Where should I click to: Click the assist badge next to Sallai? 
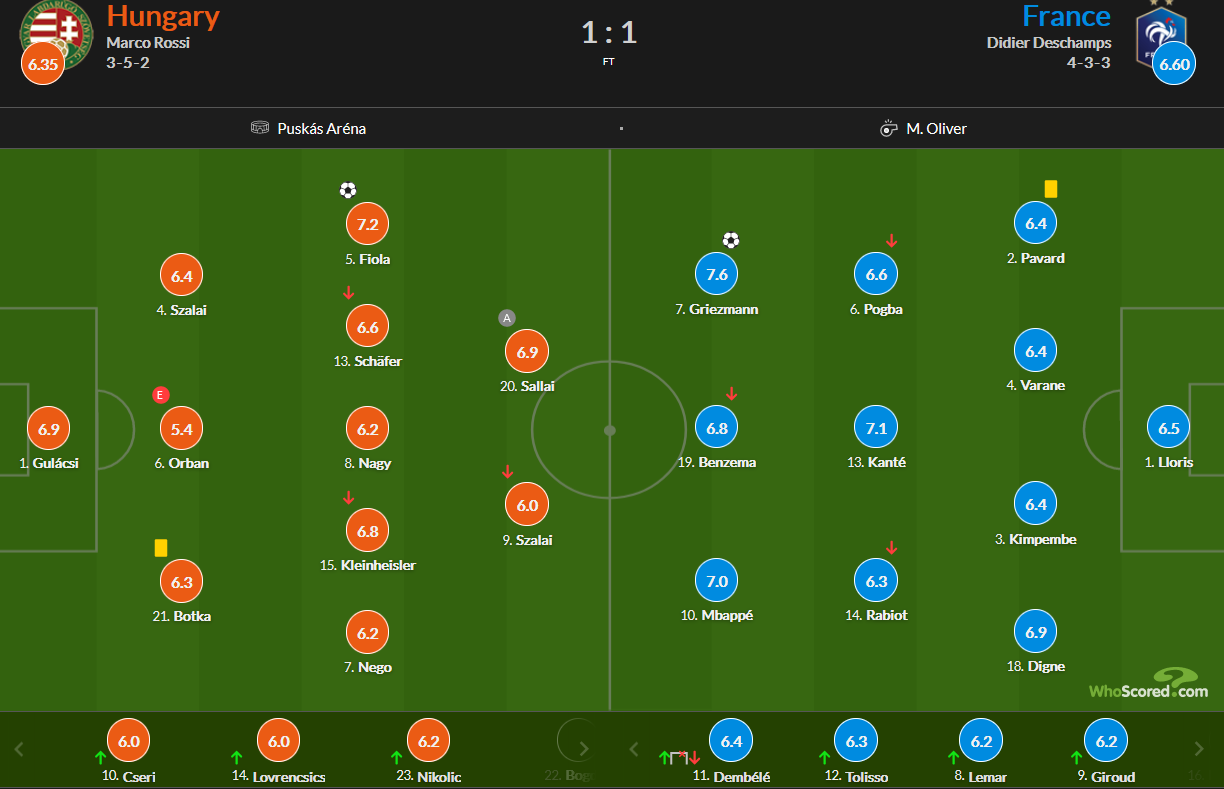coord(507,318)
